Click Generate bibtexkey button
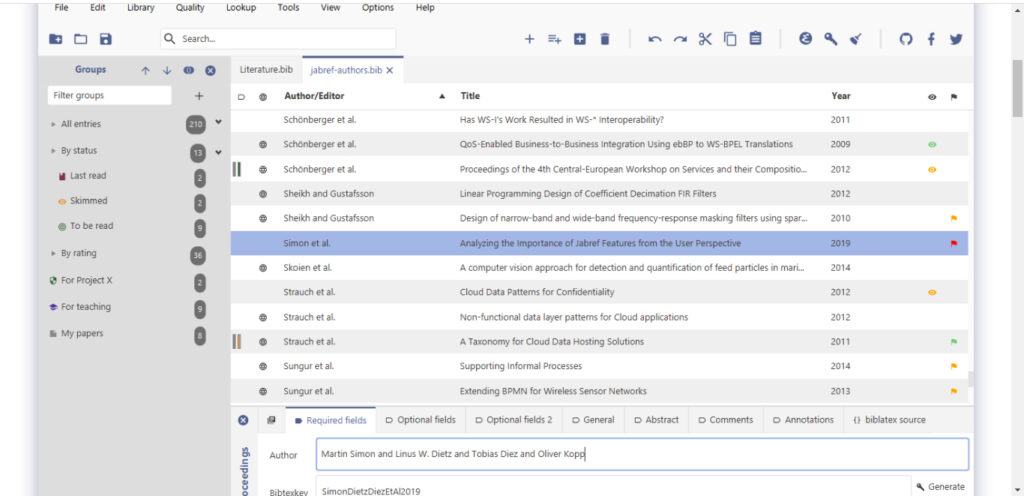This screenshot has width=1024, height=496. pos(940,487)
